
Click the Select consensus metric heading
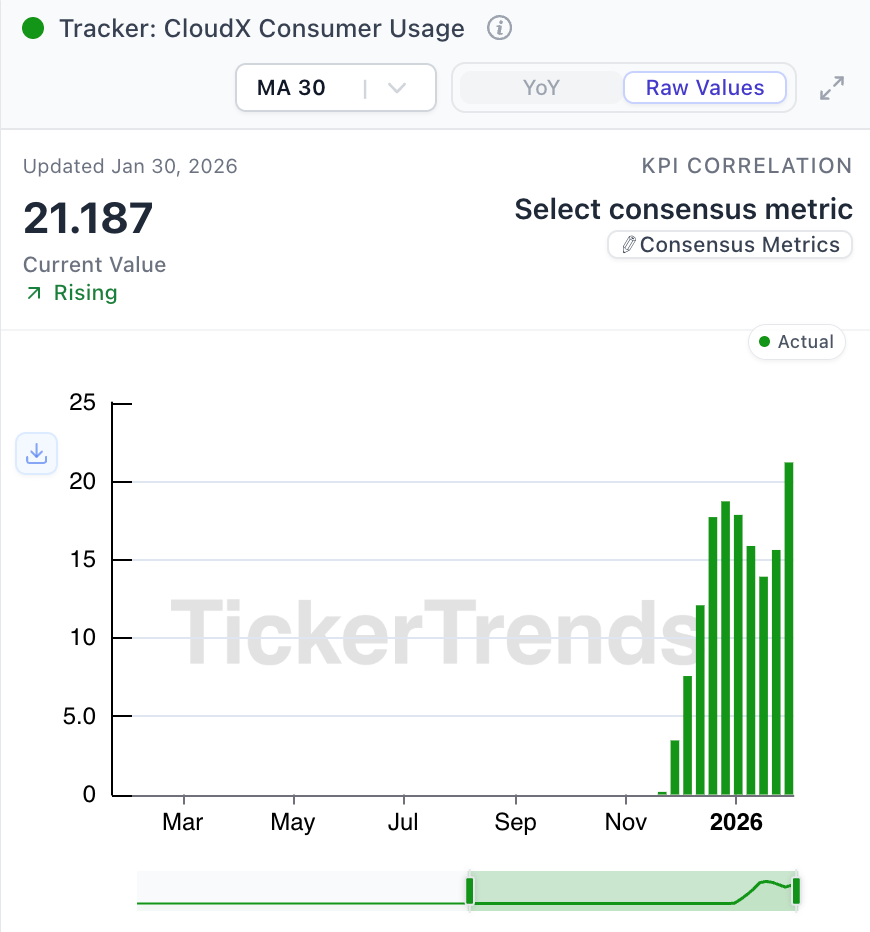coord(683,209)
